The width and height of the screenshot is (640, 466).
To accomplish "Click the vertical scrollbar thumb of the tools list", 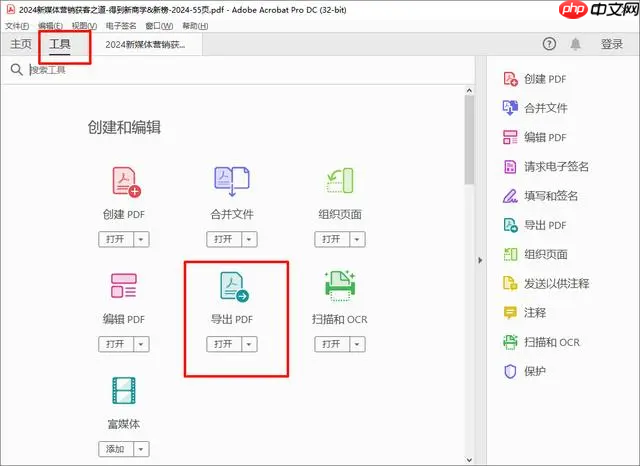I will click(469, 140).
